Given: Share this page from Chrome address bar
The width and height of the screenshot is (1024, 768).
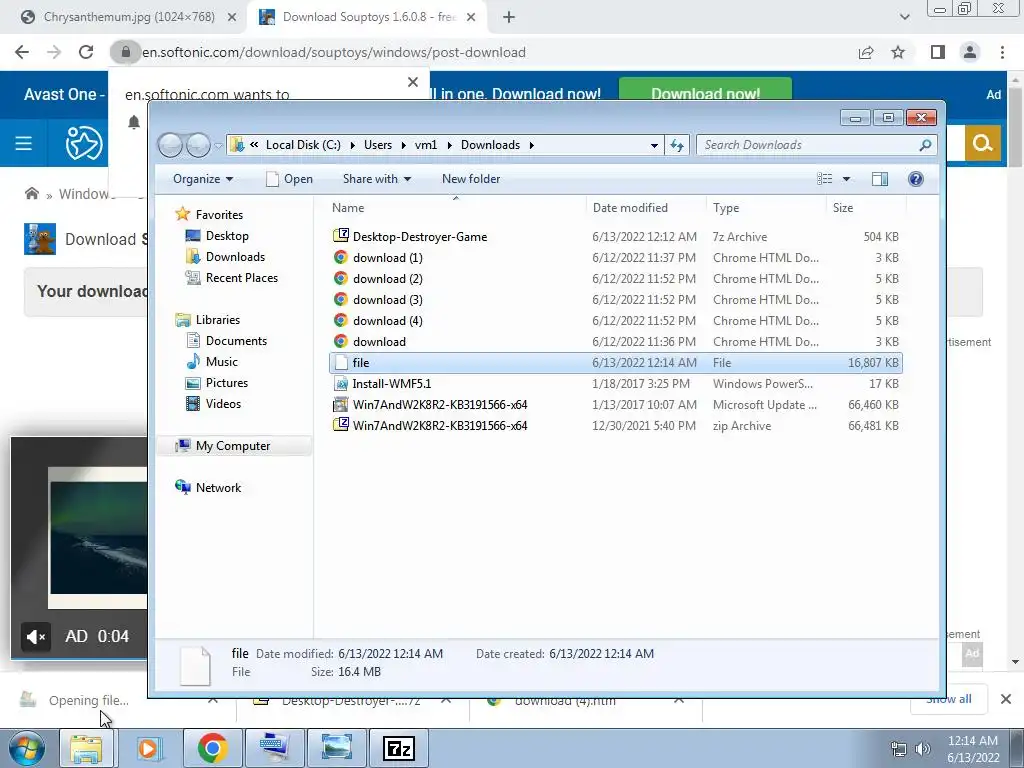Looking at the screenshot, I should (866, 52).
